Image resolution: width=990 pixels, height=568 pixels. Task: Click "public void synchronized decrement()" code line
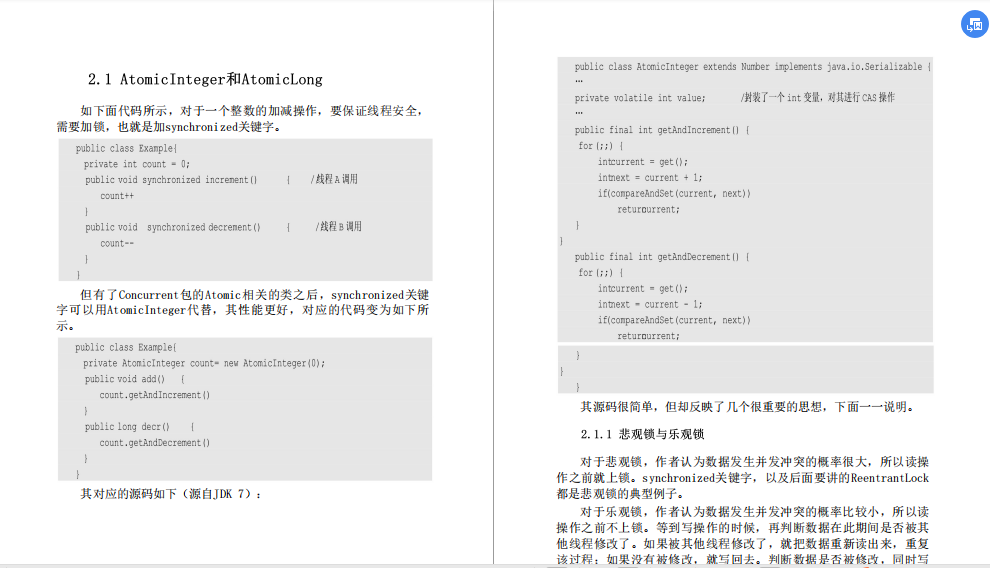tap(173, 227)
